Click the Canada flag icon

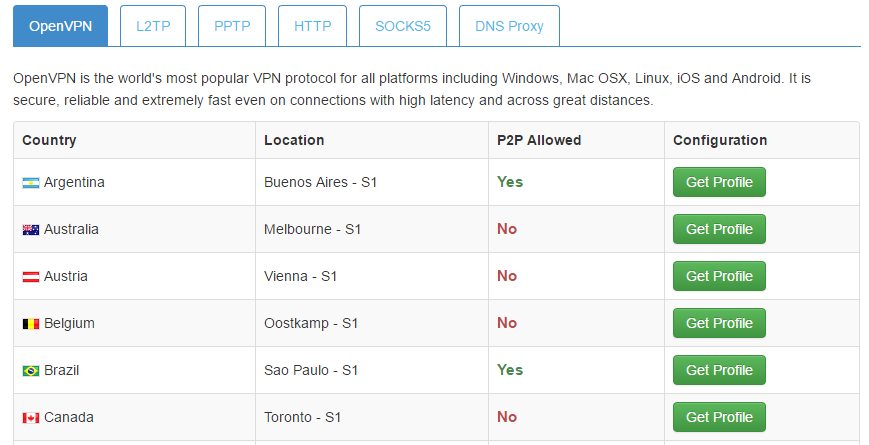31,418
